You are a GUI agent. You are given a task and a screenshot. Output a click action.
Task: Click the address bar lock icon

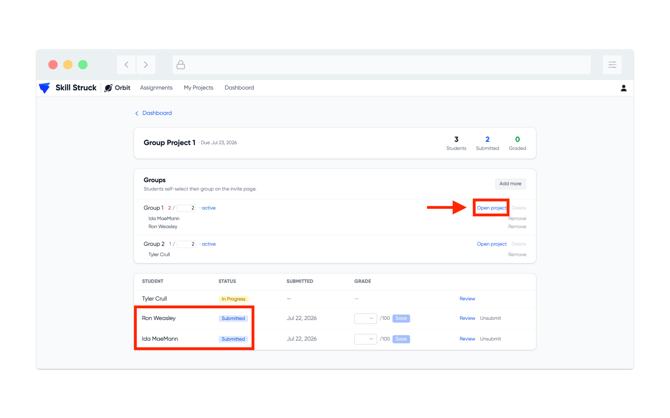click(181, 65)
